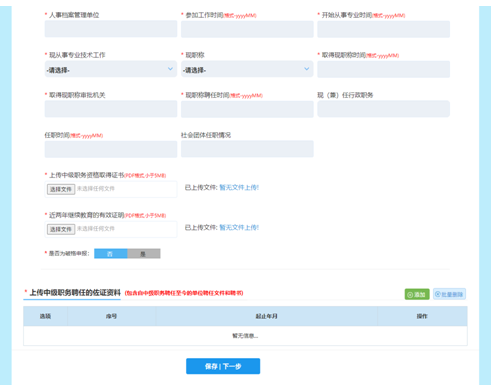Set 是否为破格申报 to 是
491x385 pixels.
pos(144,254)
